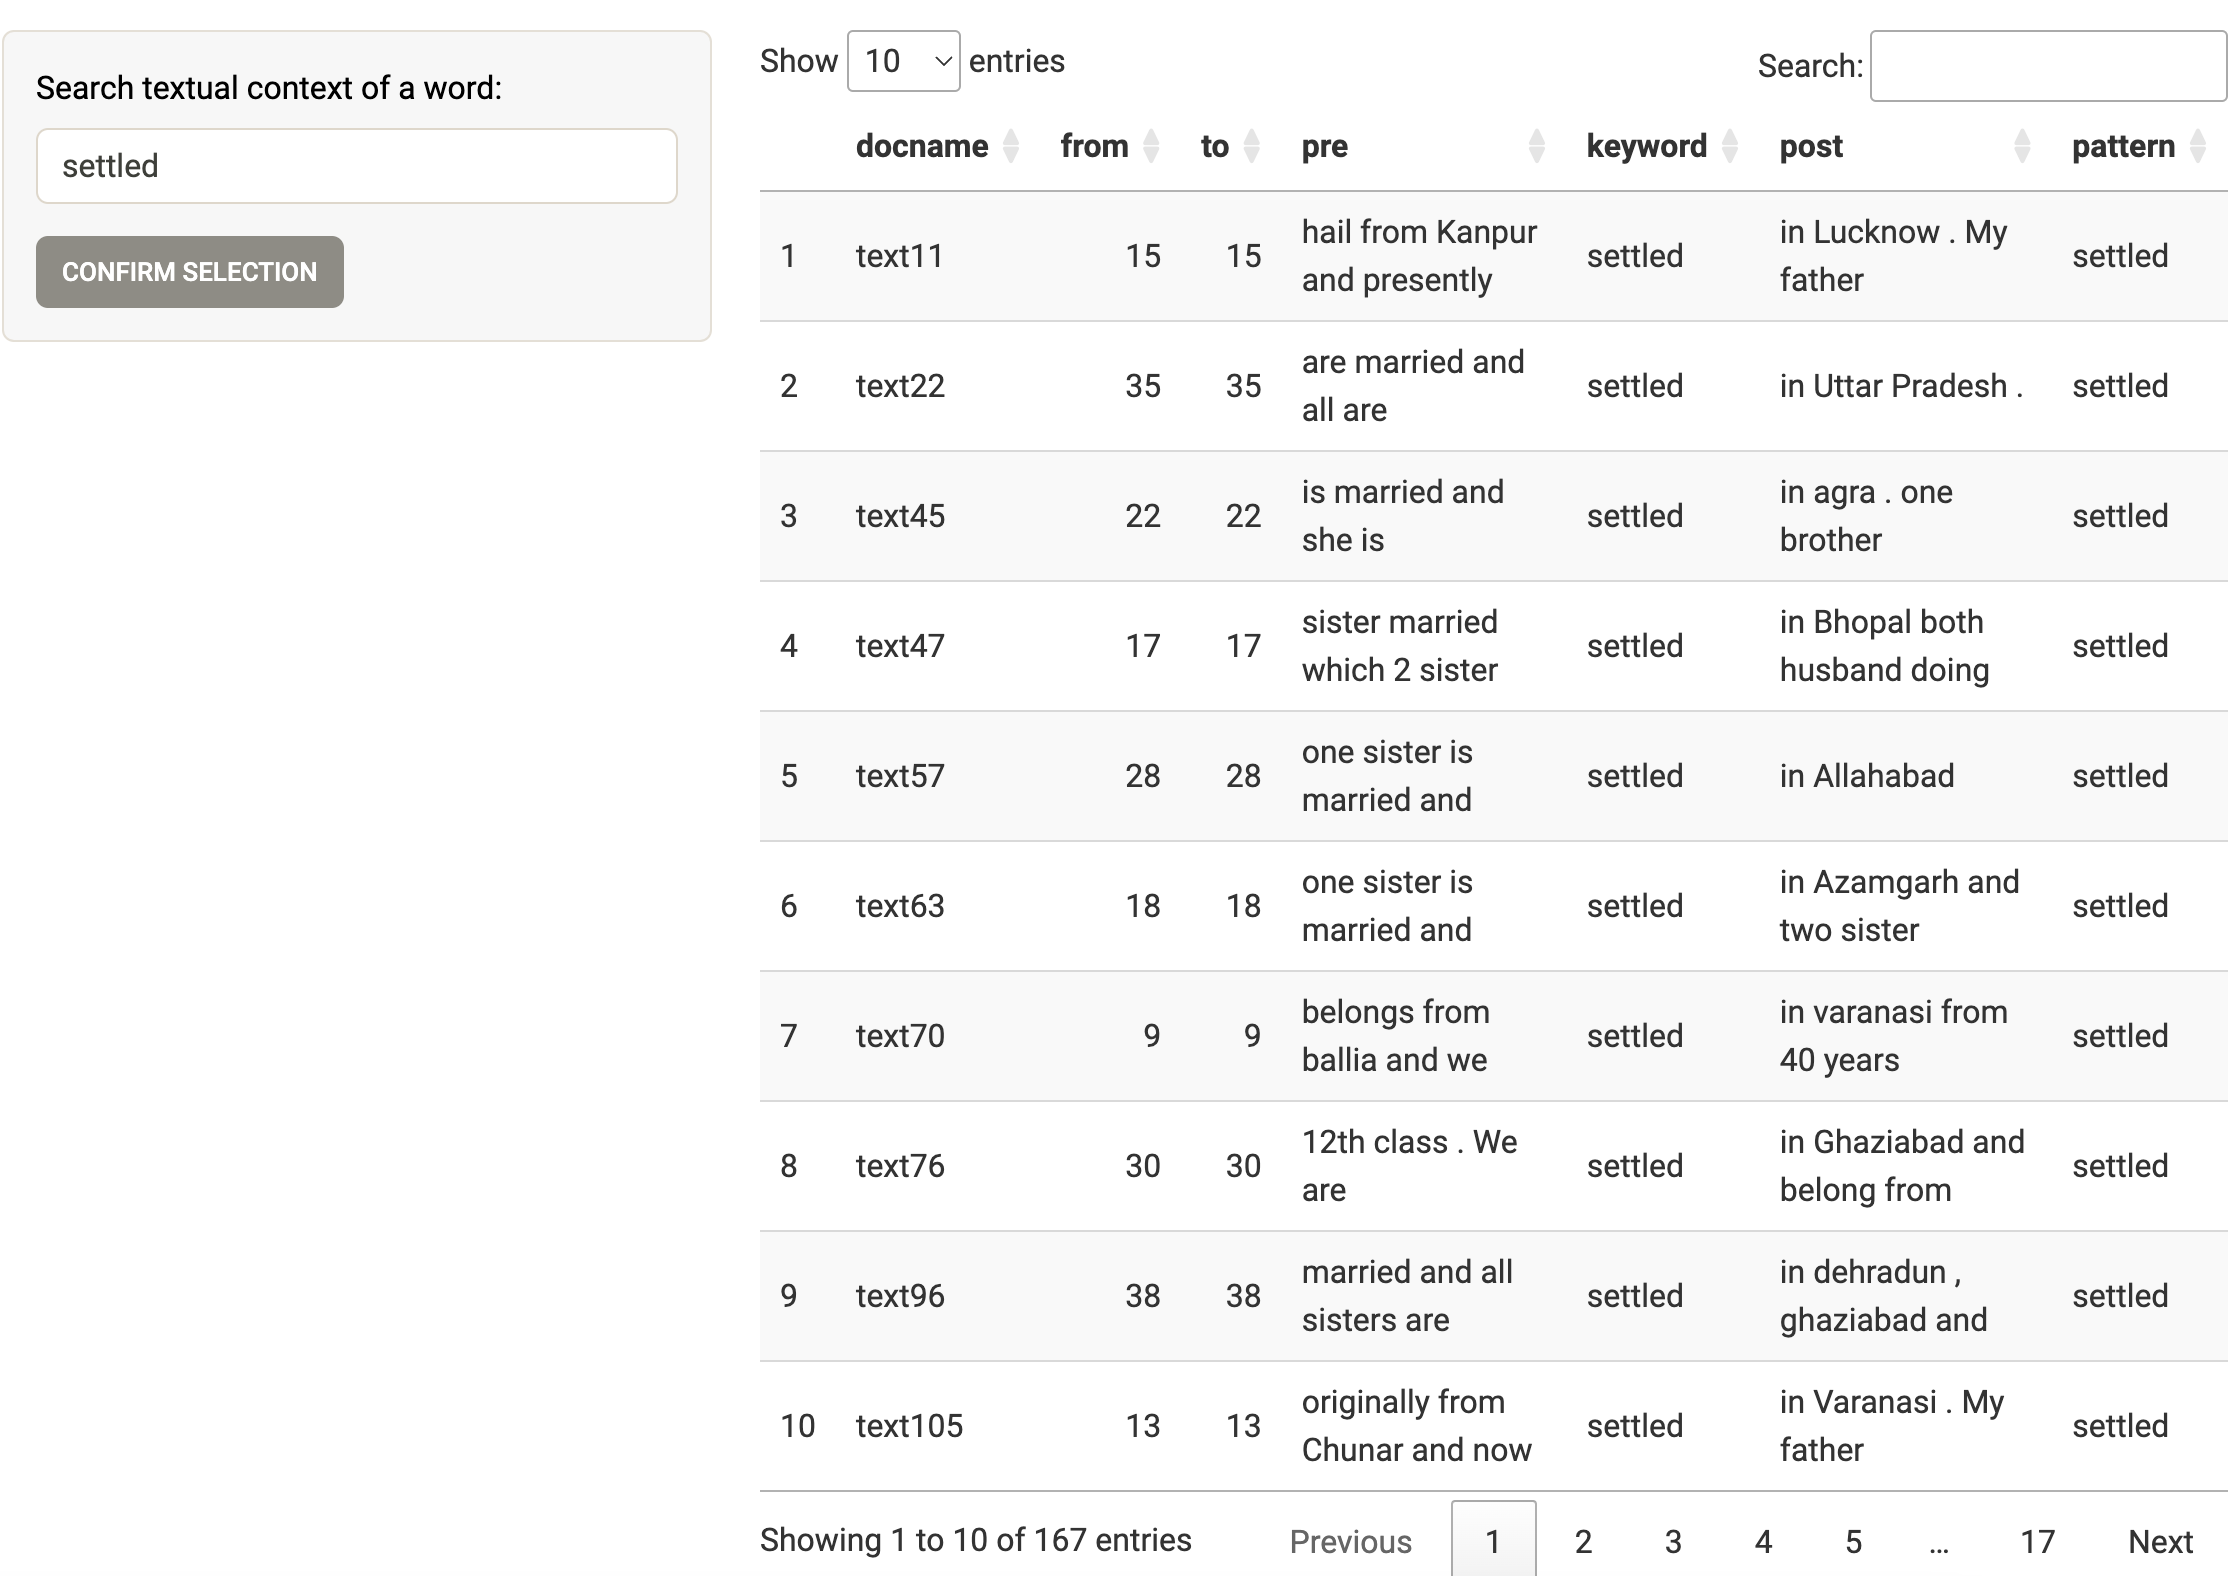Focus the table Search field
Viewport: 2238px width, 1576px height.
(2048, 66)
